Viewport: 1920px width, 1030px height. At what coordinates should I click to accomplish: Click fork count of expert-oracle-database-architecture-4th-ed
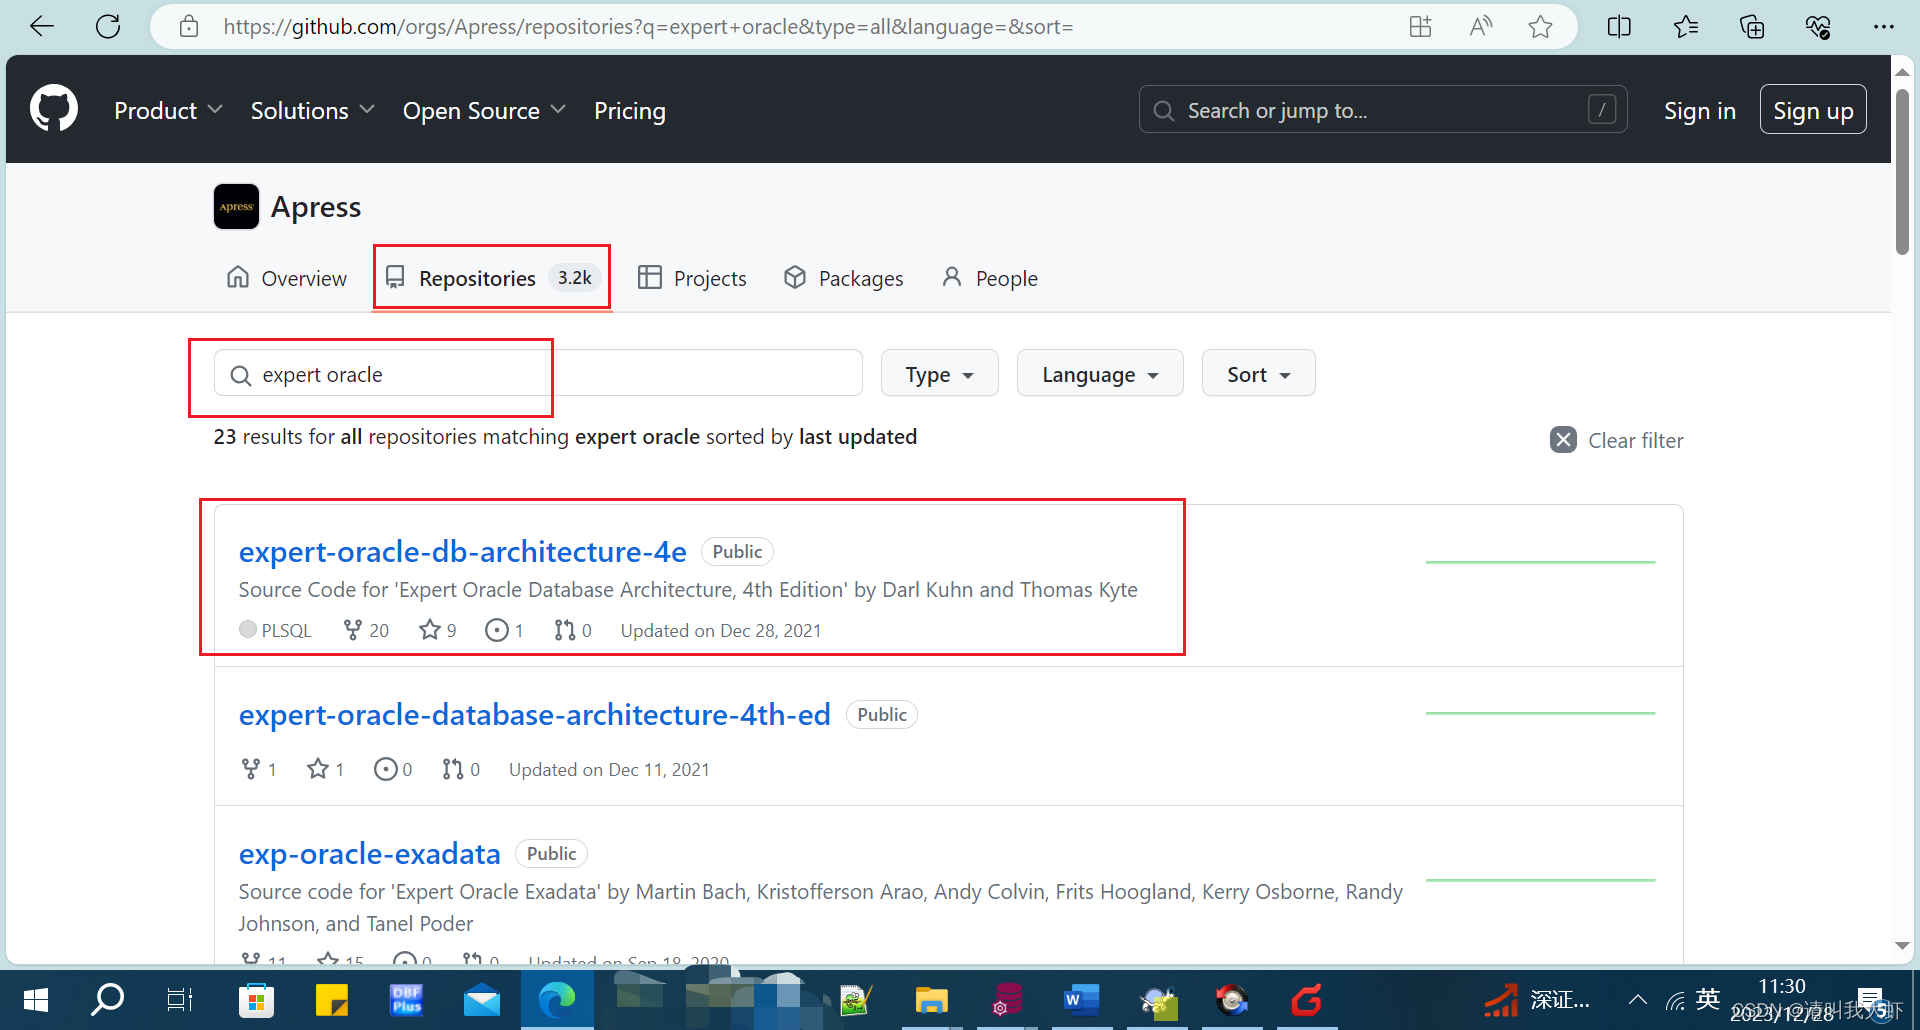259,769
